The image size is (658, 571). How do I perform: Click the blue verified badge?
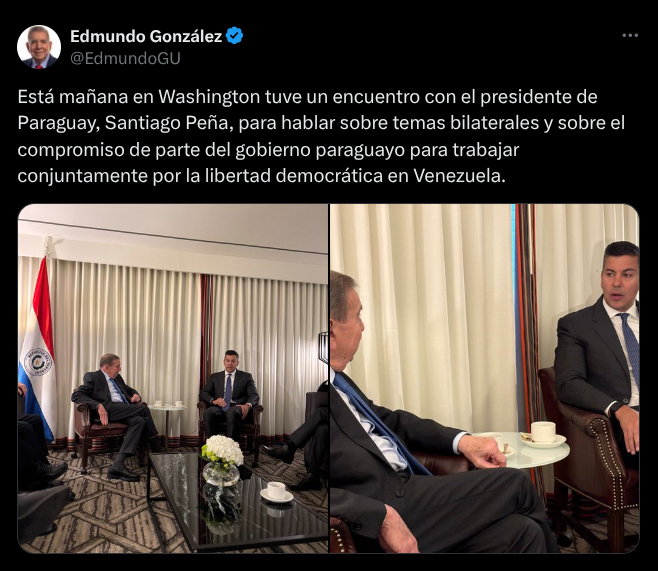pyautogui.click(x=234, y=36)
